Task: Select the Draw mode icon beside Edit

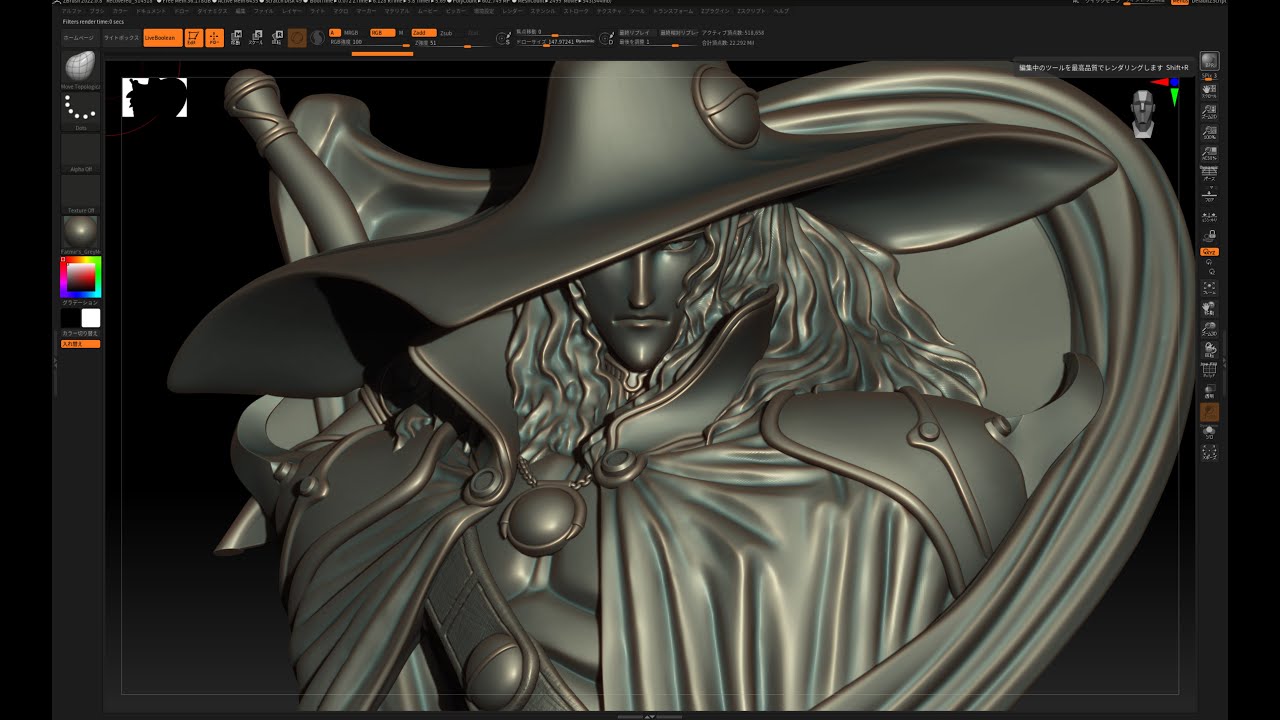Action: point(214,38)
